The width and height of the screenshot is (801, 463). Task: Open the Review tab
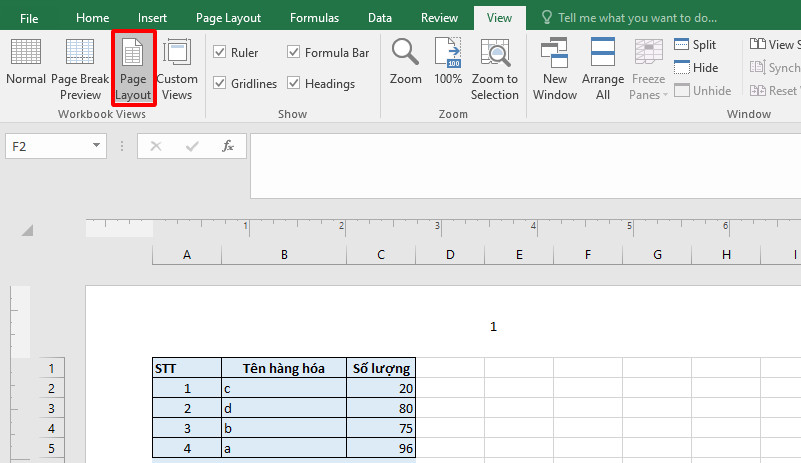439,18
